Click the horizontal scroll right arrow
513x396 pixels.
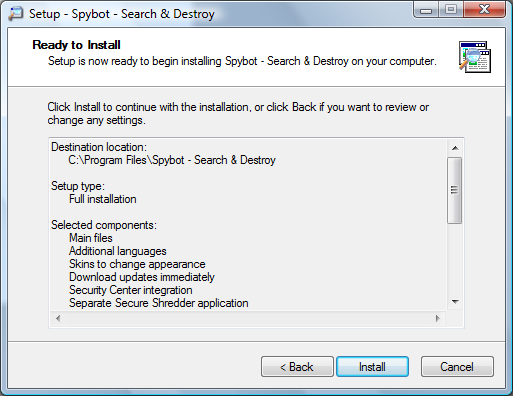coord(438,318)
